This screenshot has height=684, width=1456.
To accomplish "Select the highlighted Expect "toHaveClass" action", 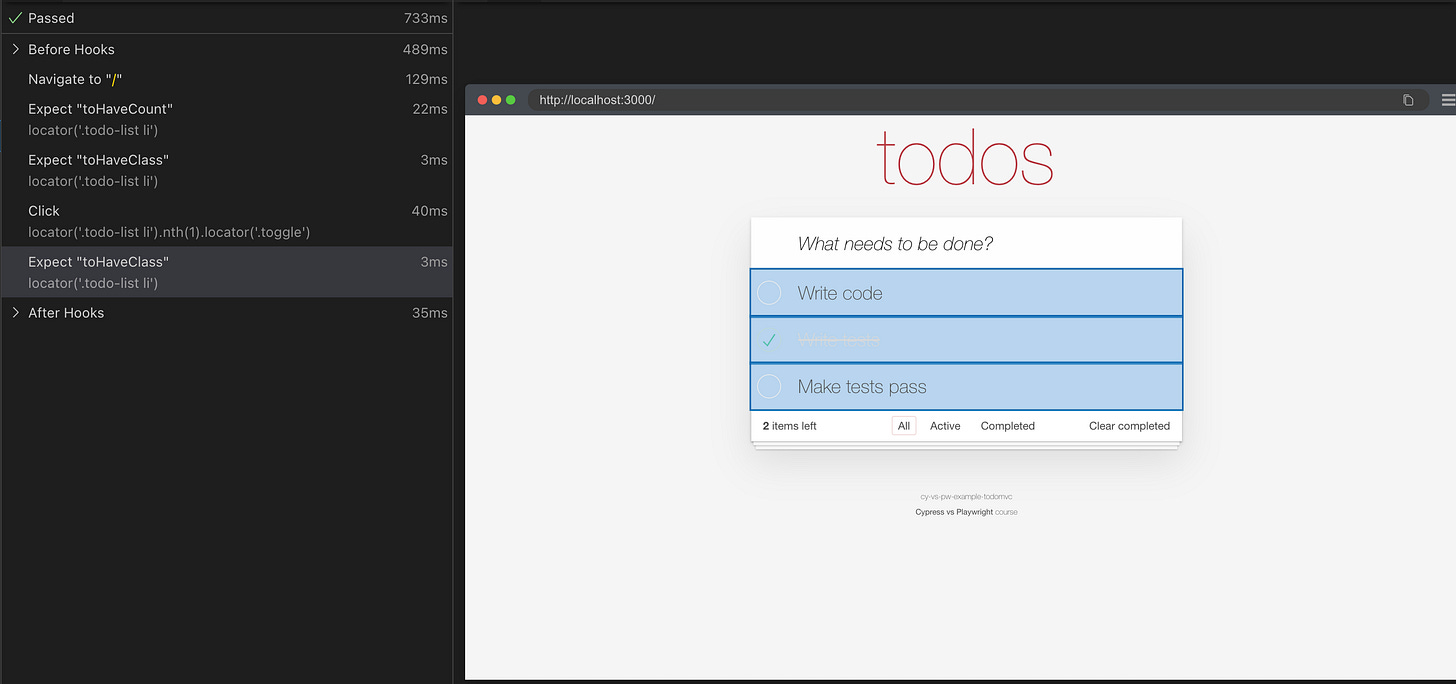I will tap(226, 272).
